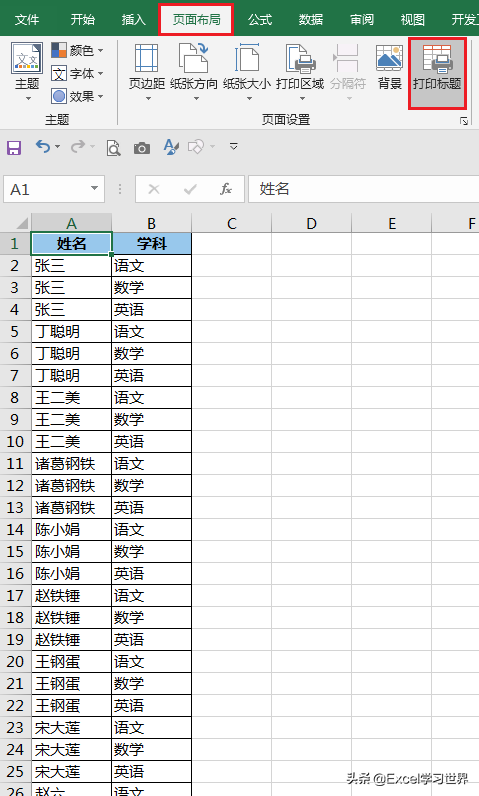Open theme Effects (效果) menu
The height and width of the screenshot is (796, 479).
click(77, 96)
